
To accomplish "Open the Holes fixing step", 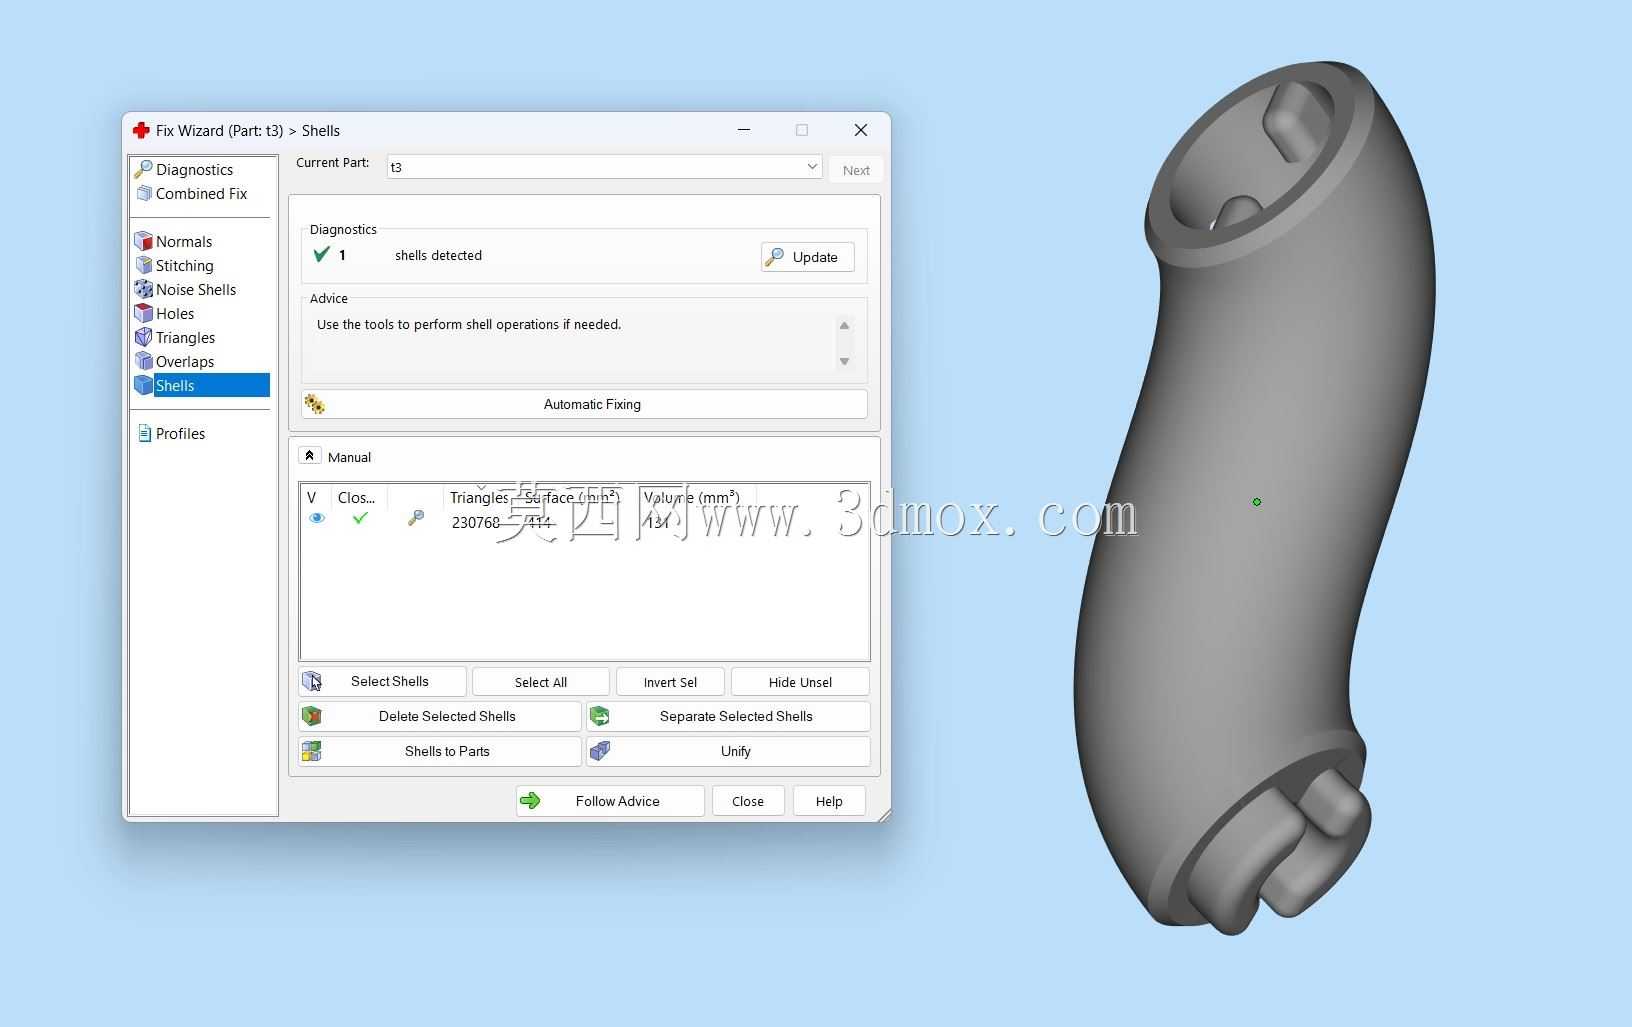I will (175, 314).
